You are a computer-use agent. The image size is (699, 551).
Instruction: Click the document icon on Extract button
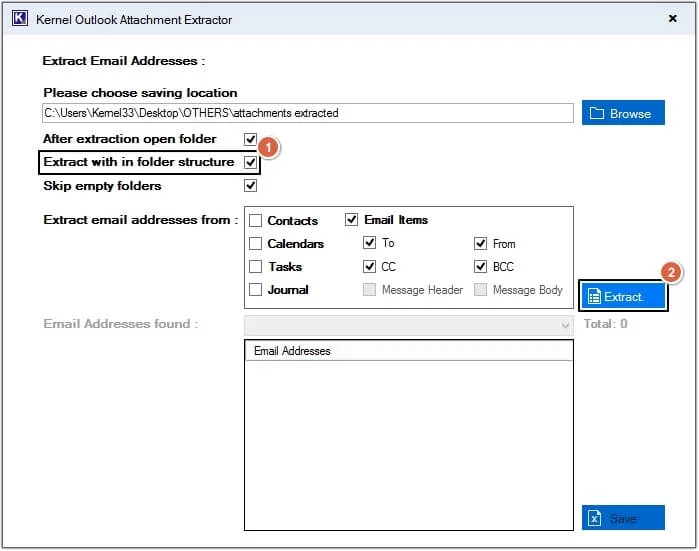pyautogui.click(x=594, y=296)
